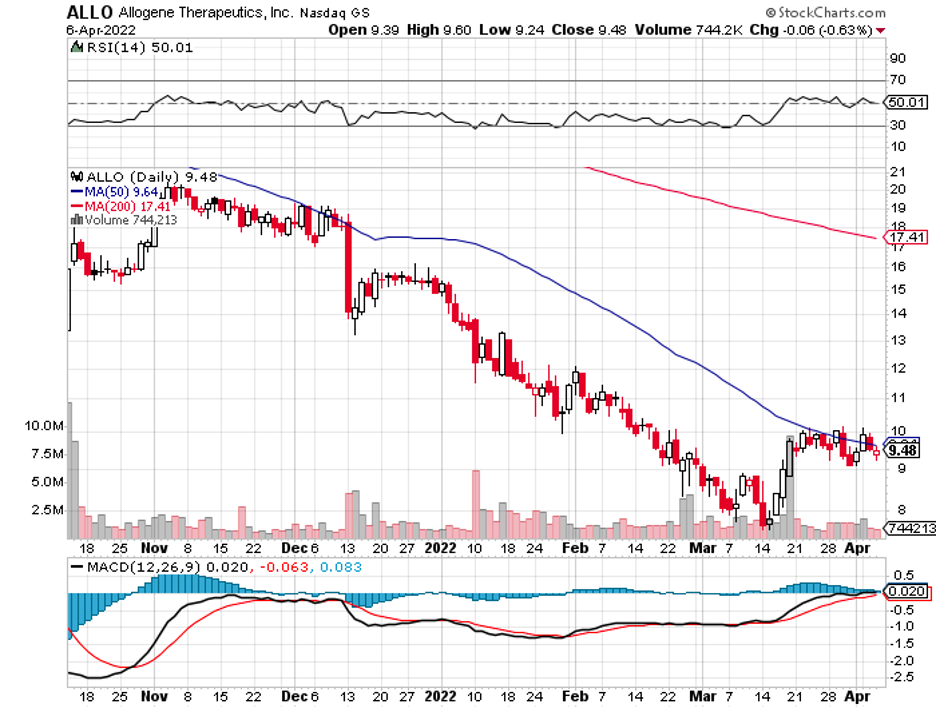Click the 90 level on RSI axis
The height and width of the screenshot is (708, 936).
point(897,59)
